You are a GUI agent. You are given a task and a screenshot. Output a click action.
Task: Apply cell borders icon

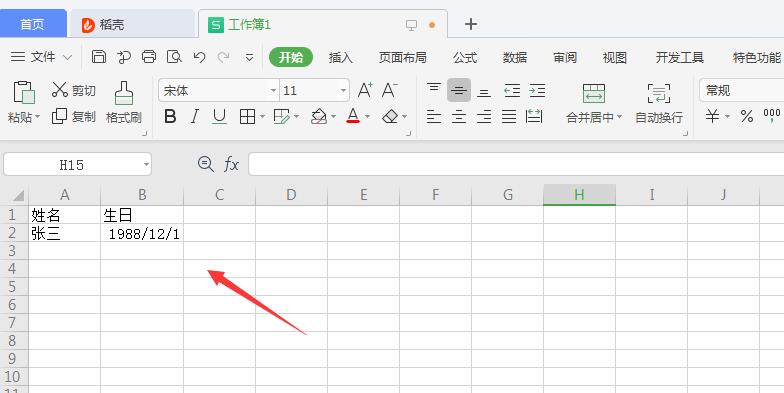[247, 117]
